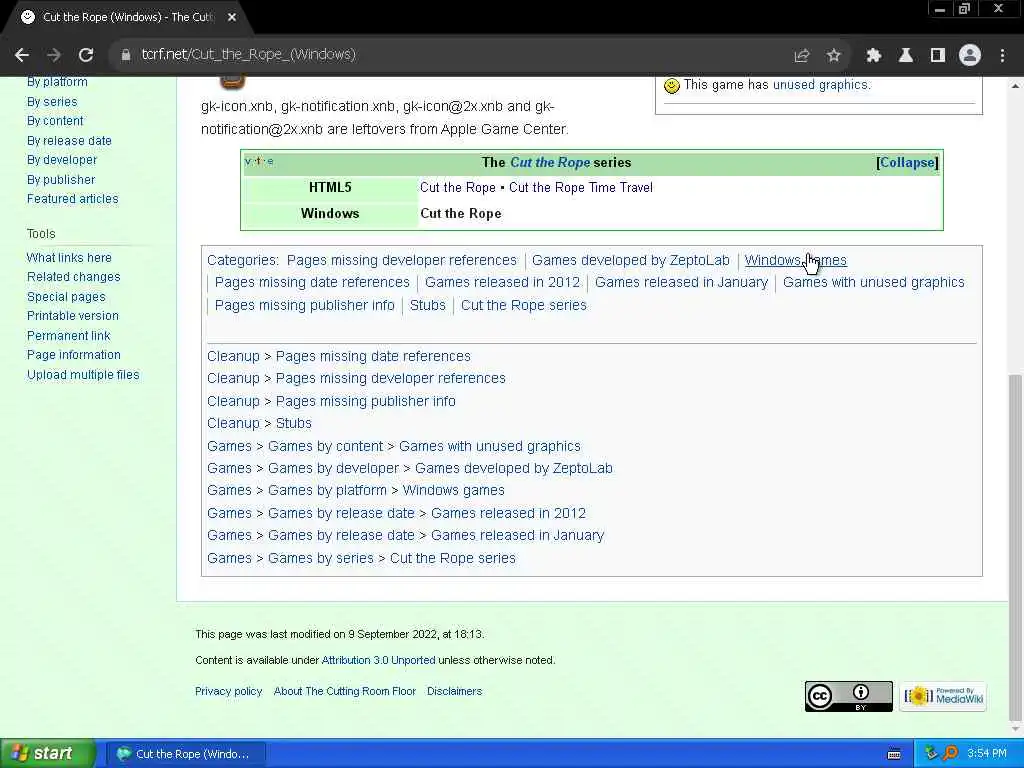Click the Powered by MediaWiki badge
1024x768 pixels.
tap(943, 696)
